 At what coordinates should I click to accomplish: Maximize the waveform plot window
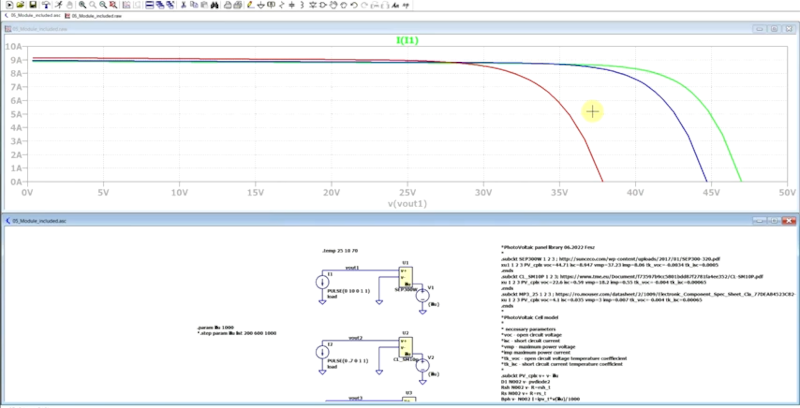pos(776,31)
